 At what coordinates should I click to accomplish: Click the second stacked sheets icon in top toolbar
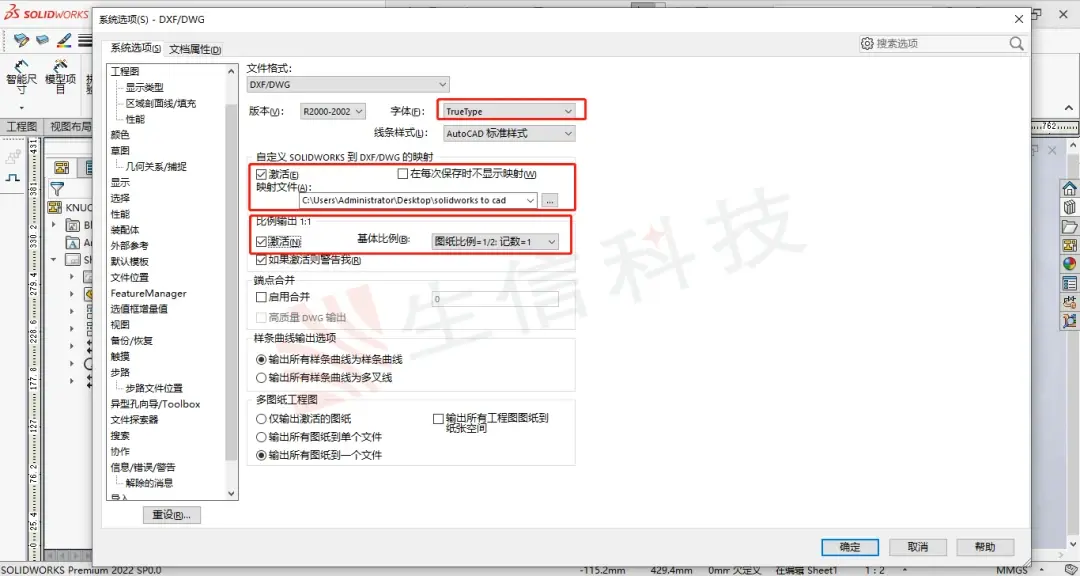43,40
